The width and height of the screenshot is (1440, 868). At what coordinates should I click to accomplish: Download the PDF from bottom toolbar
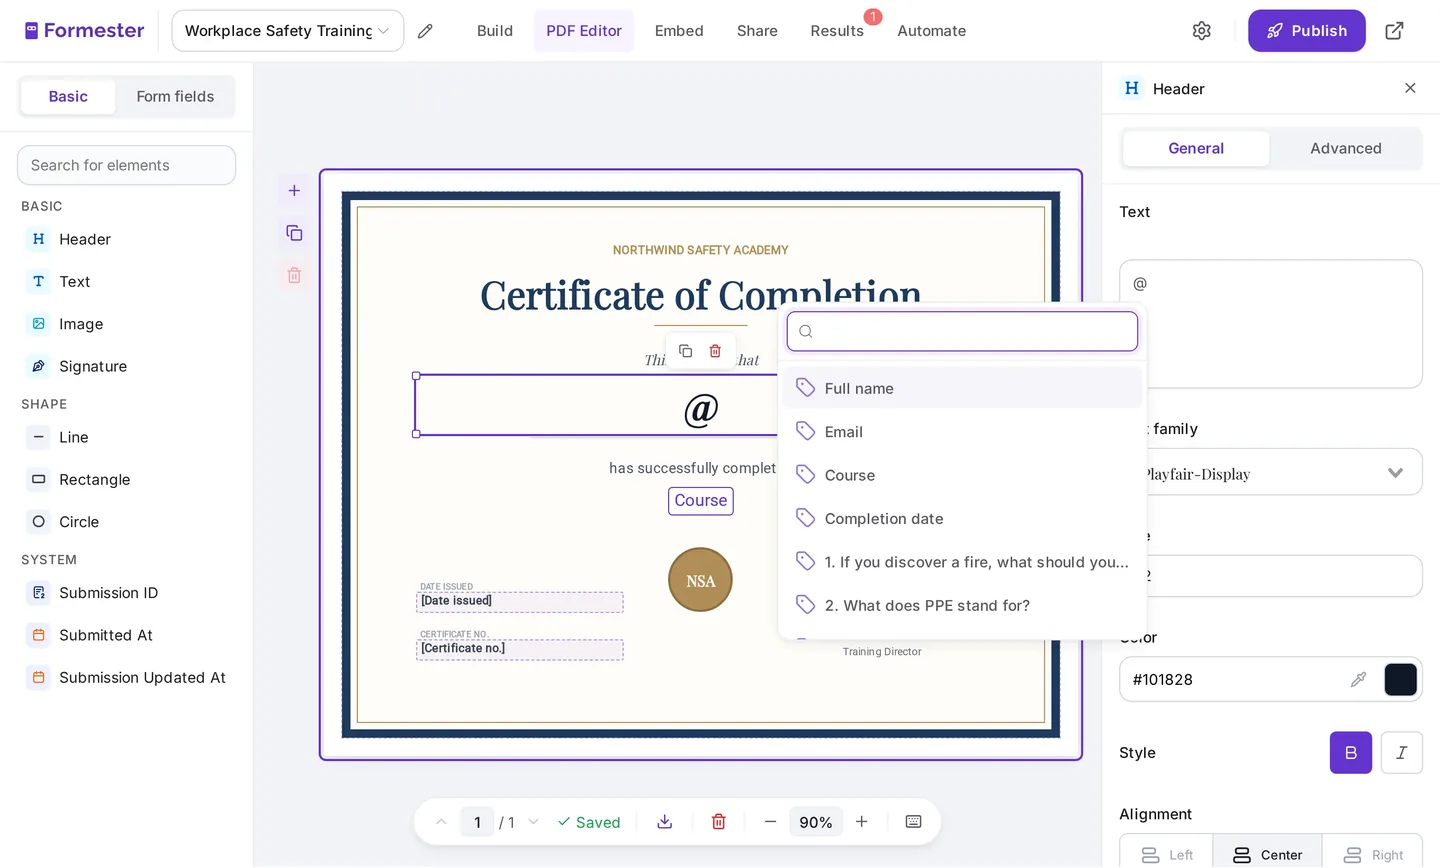(664, 822)
